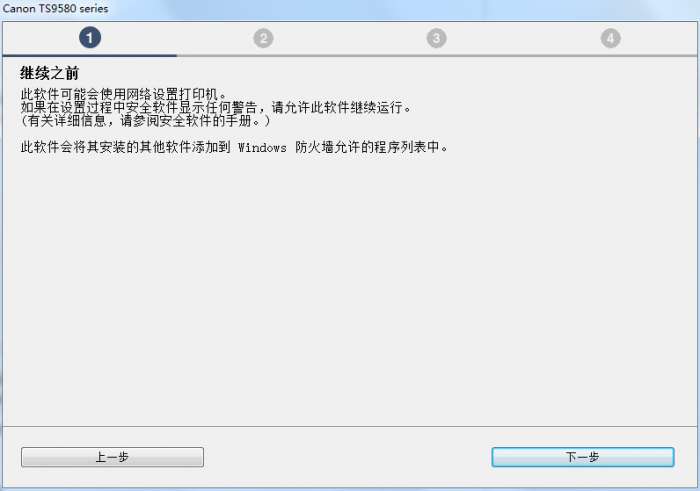Click the line 此软件可能会使用网络设置打印机
Screen dimensions: 700x491
point(124,94)
